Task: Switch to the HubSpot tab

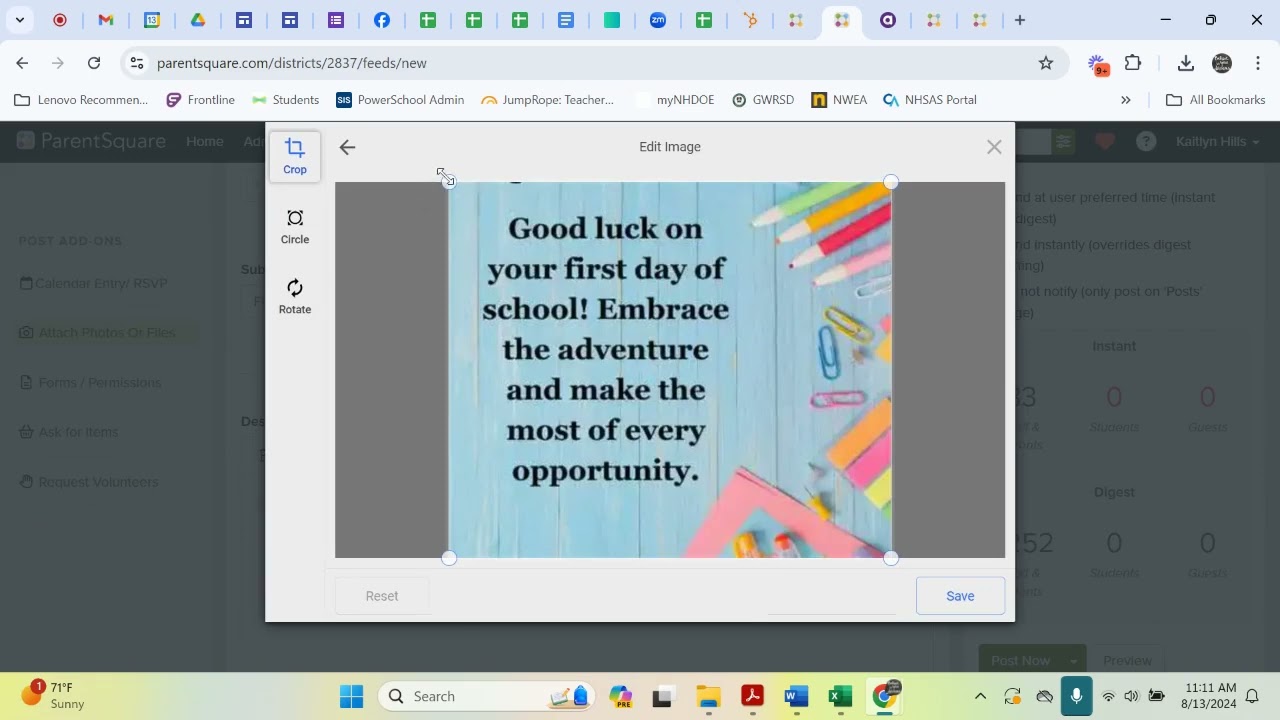Action: (x=750, y=20)
